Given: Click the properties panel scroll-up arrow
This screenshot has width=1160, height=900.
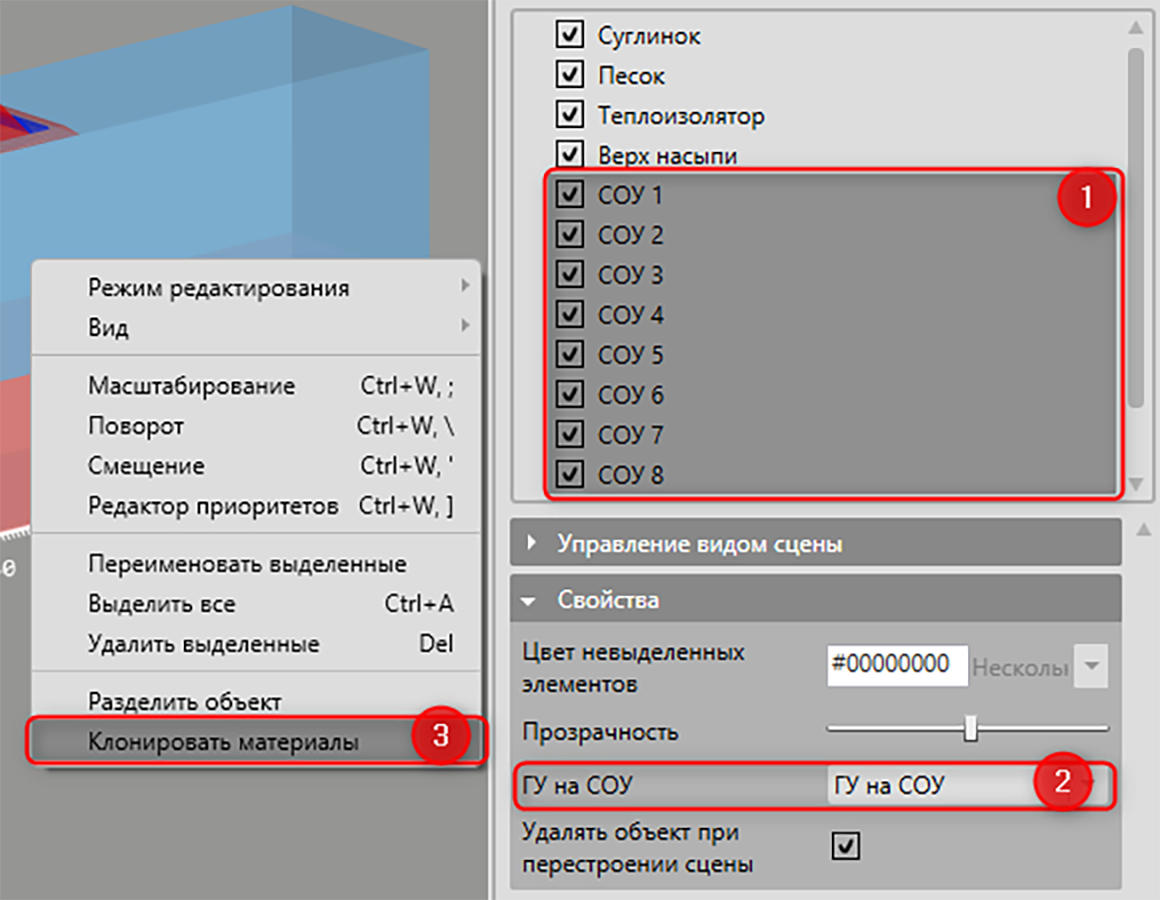Looking at the screenshot, I should (1143, 529).
